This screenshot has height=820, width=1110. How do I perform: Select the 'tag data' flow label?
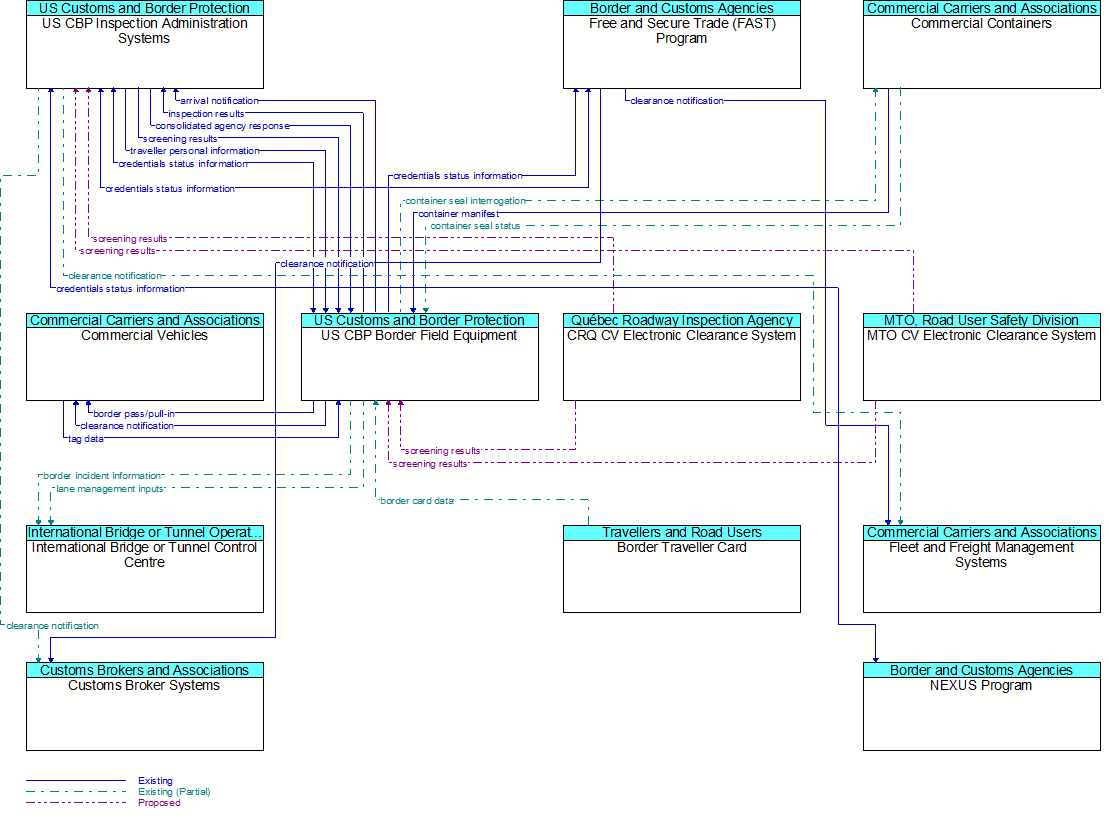pos(86,439)
